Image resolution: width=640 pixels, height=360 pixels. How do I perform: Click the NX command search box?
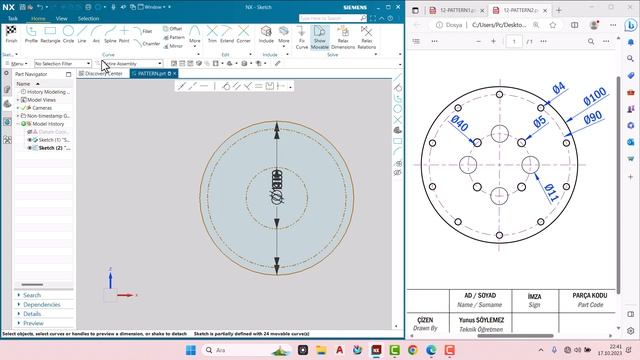[x=333, y=18]
